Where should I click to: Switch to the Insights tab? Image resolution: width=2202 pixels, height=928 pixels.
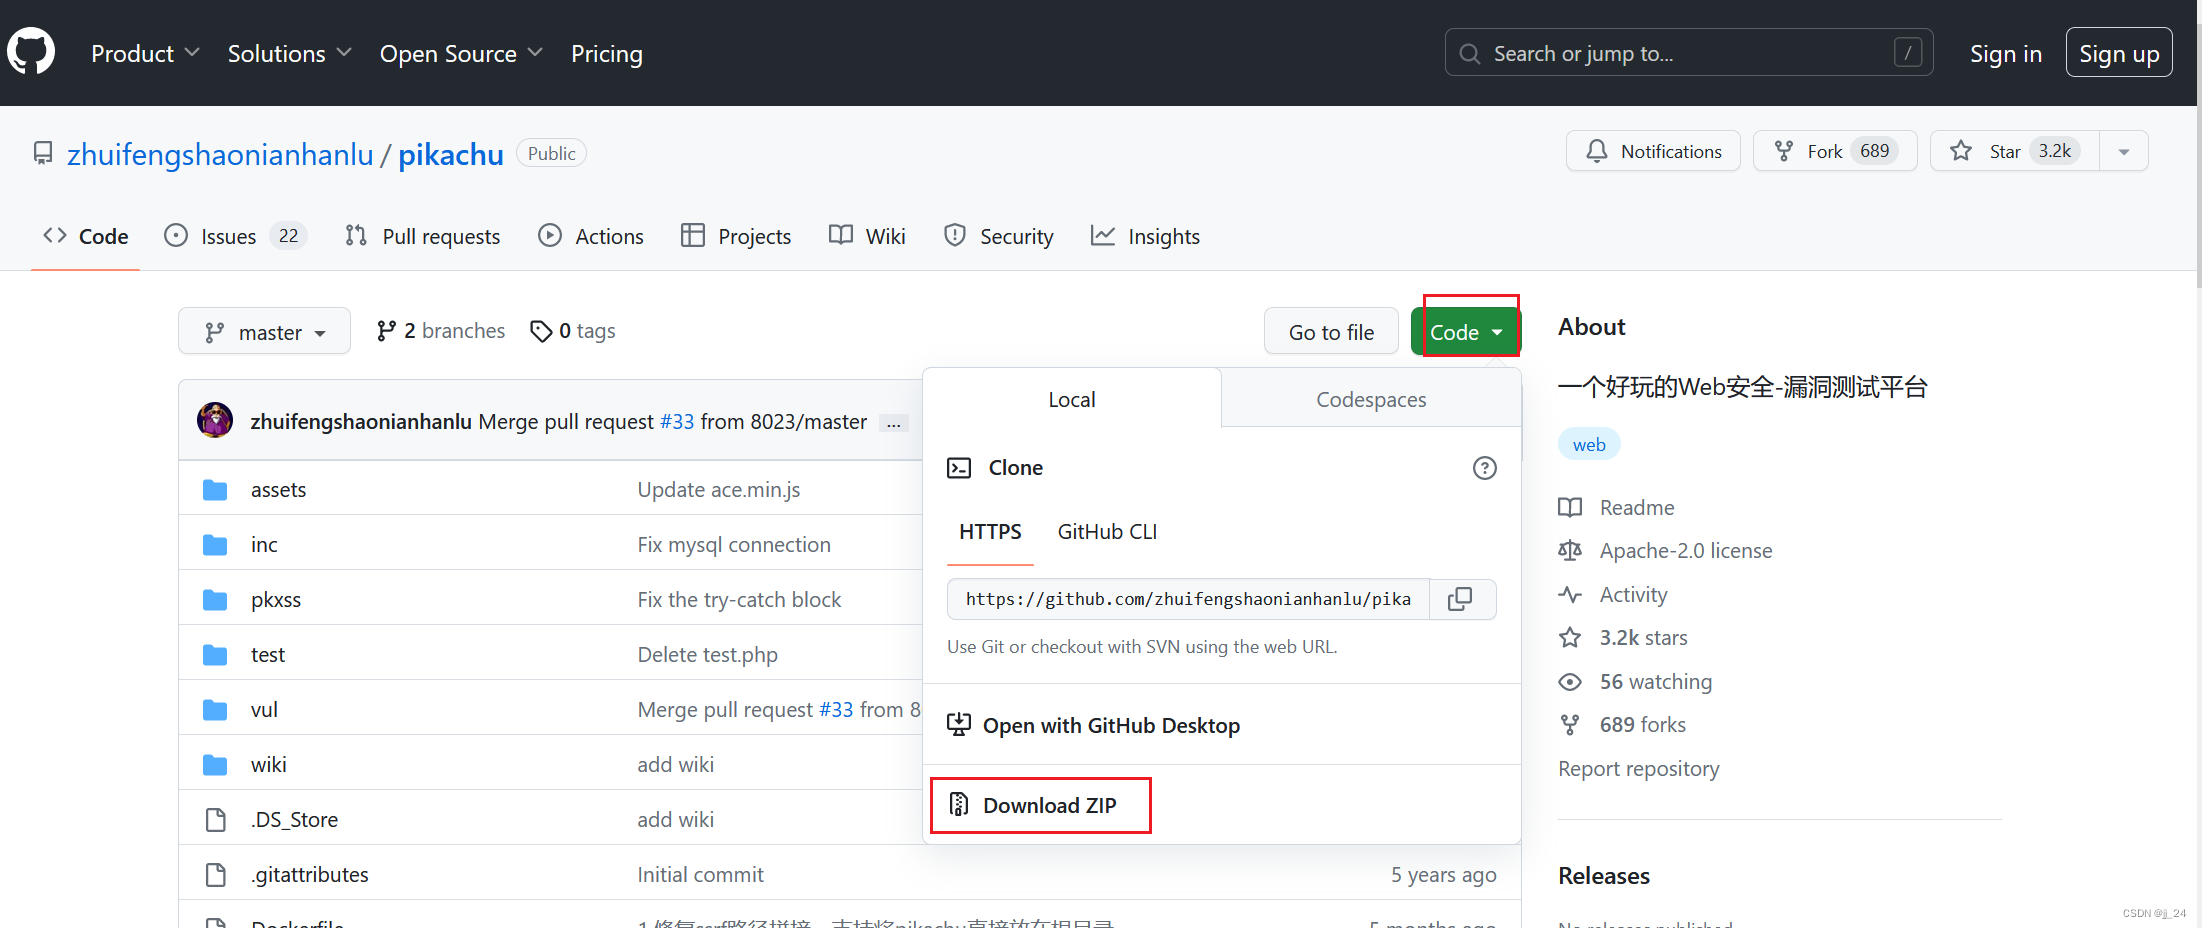tap(1146, 236)
